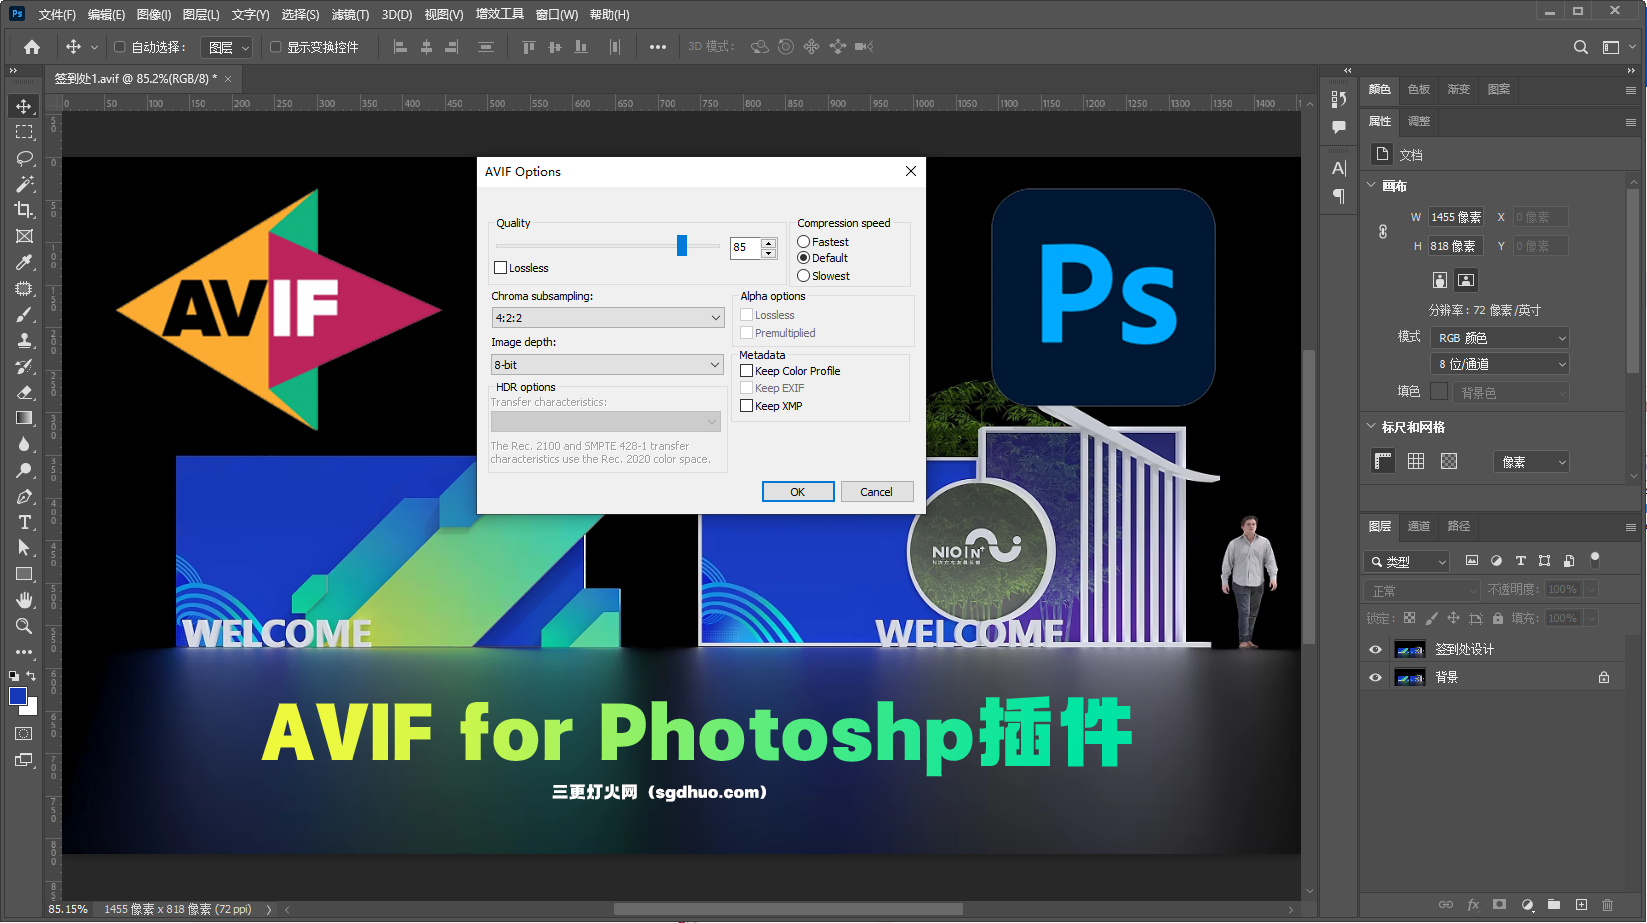Screen dimensions: 1647x923
Task: Select the Pen tool
Action: 24,496
